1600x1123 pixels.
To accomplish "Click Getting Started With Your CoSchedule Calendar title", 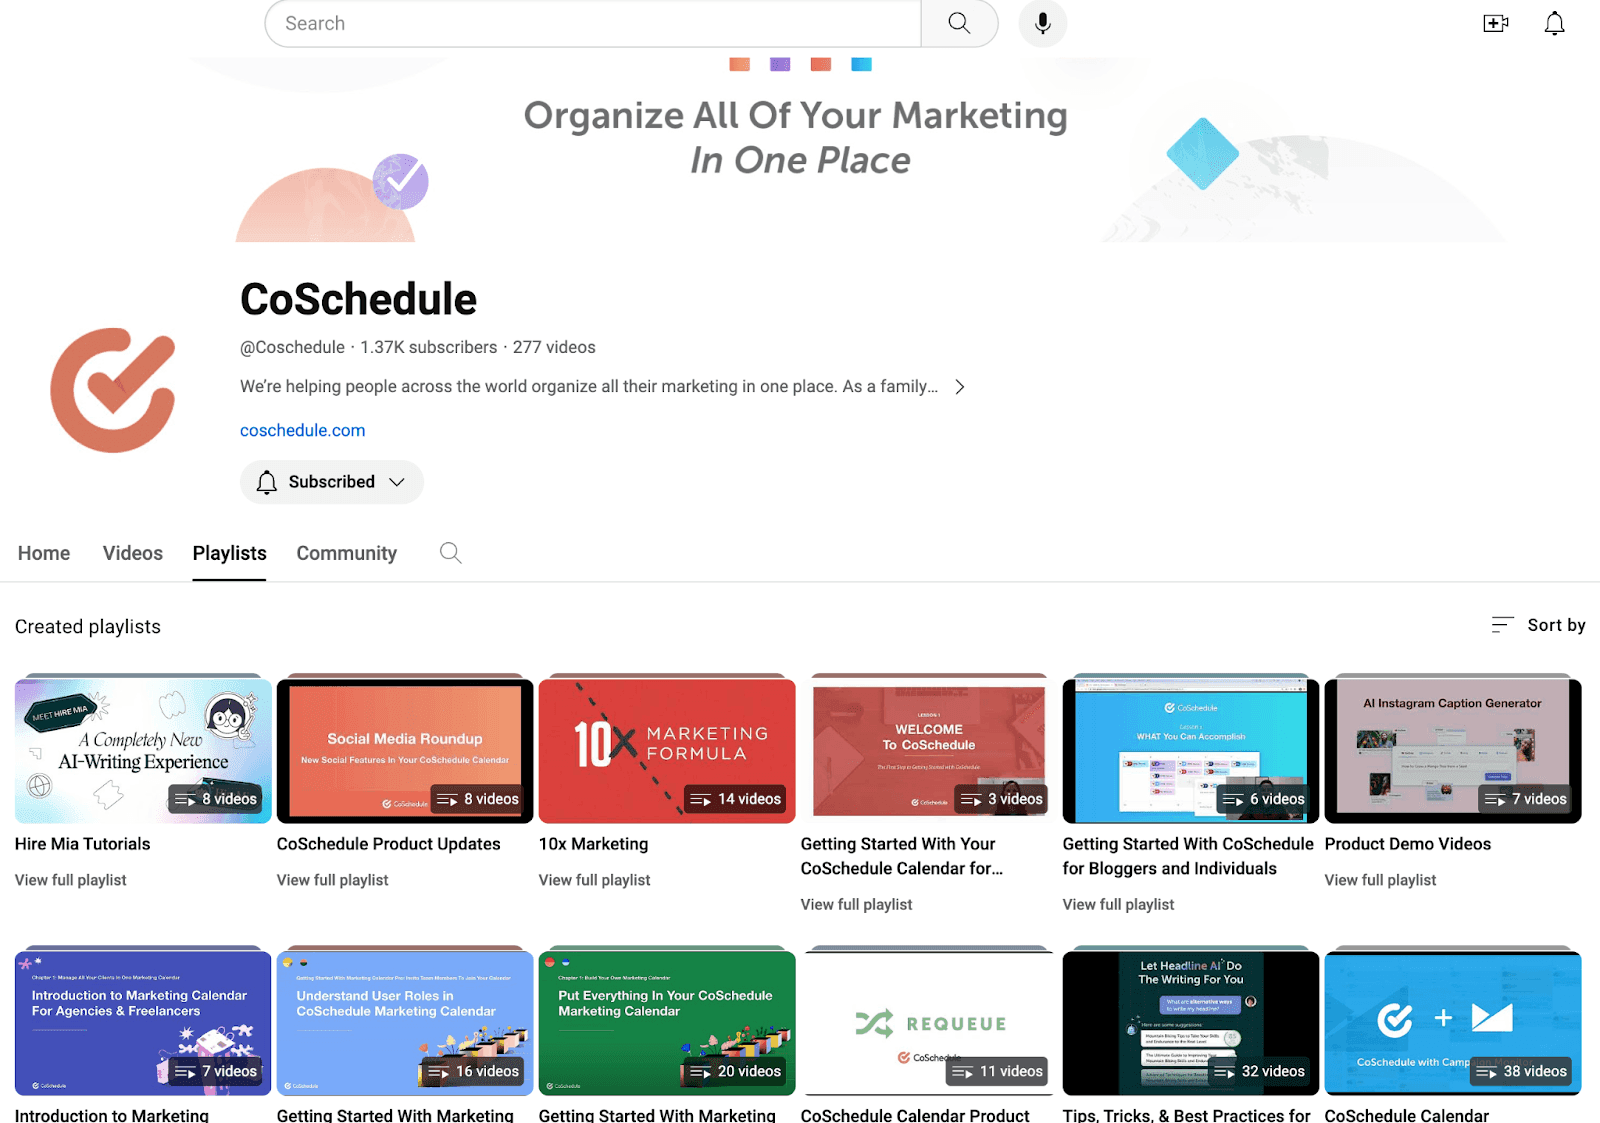I will click(x=902, y=856).
